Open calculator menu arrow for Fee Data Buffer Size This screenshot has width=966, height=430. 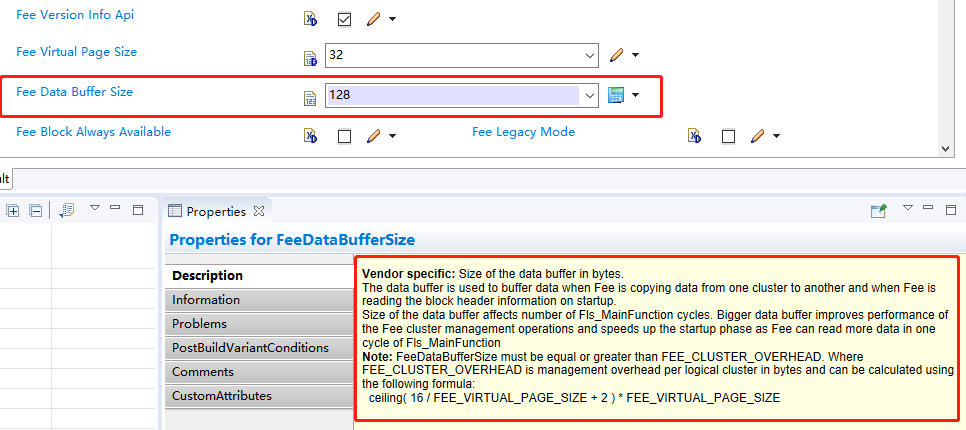pyautogui.click(x=635, y=95)
